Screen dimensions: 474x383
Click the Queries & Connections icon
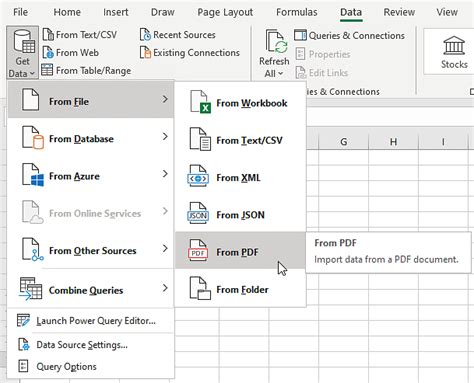click(x=300, y=35)
